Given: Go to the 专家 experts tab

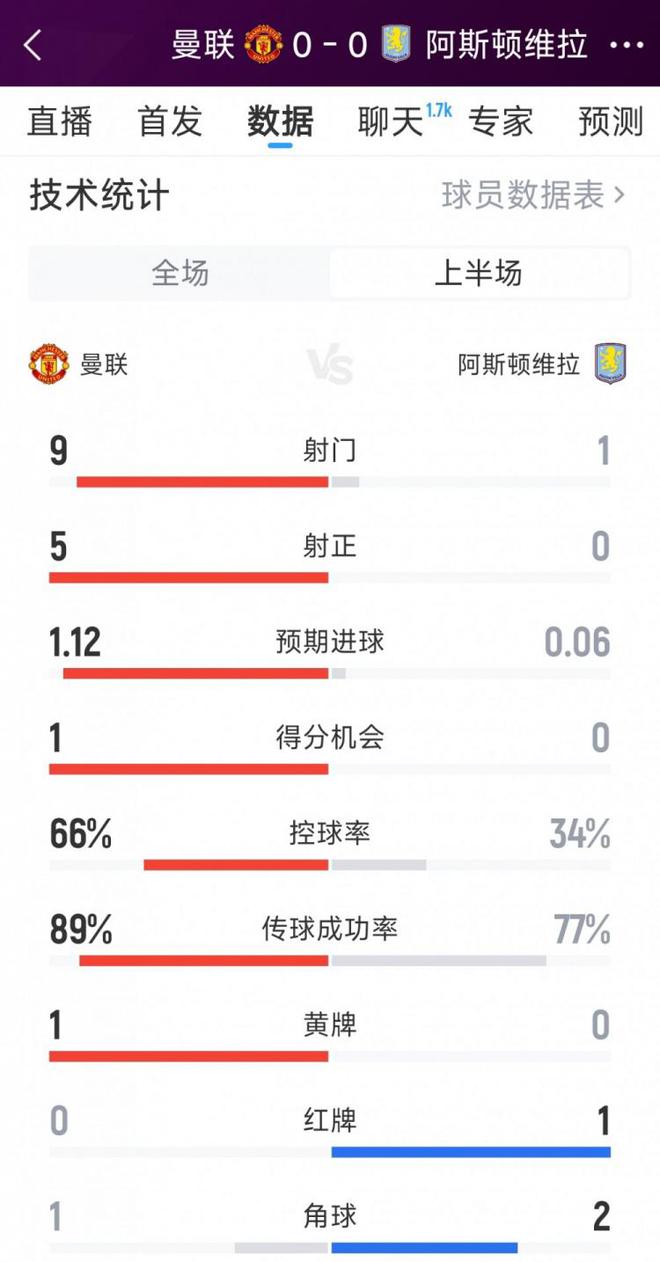Looking at the screenshot, I should (500, 122).
